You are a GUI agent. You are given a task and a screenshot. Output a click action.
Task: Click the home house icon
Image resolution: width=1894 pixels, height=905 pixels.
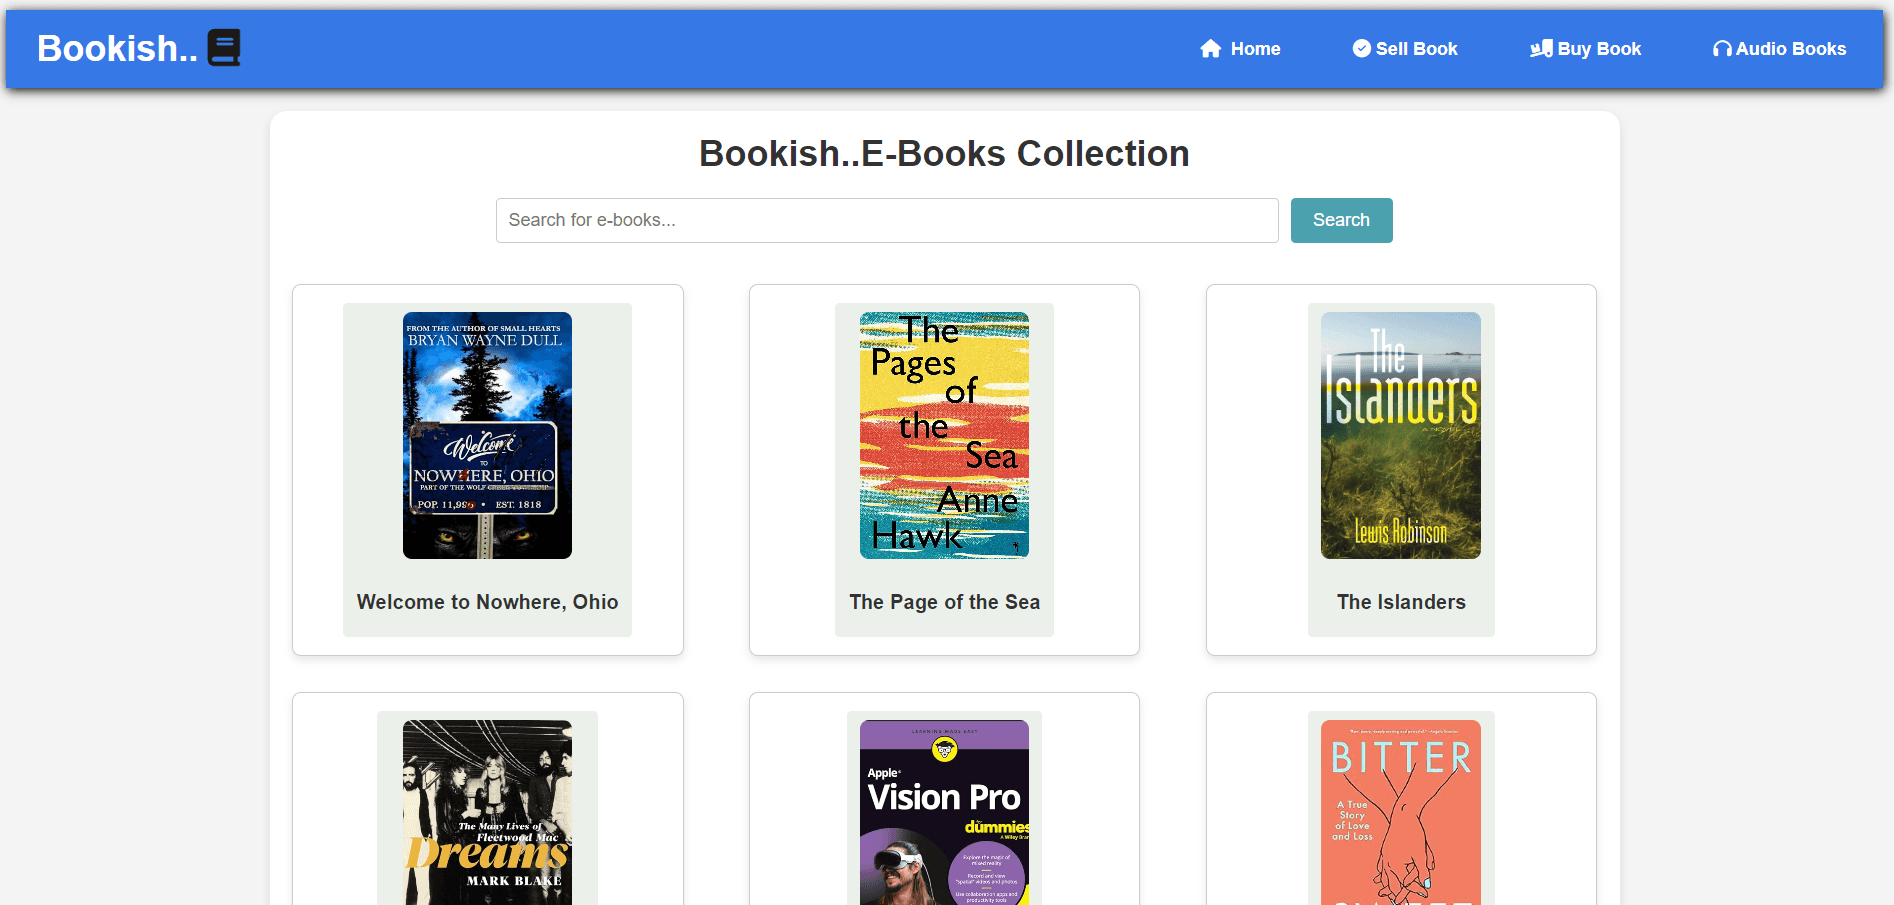[1211, 49]
